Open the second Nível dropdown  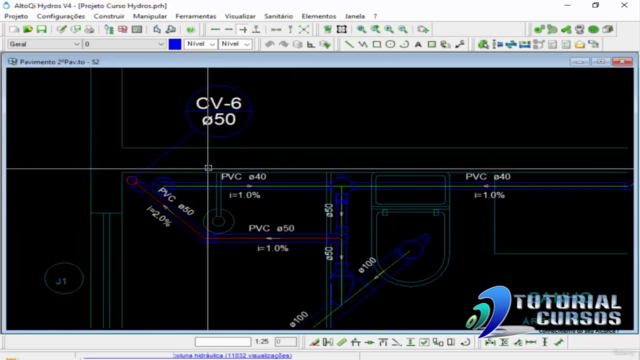pos(235,44)
